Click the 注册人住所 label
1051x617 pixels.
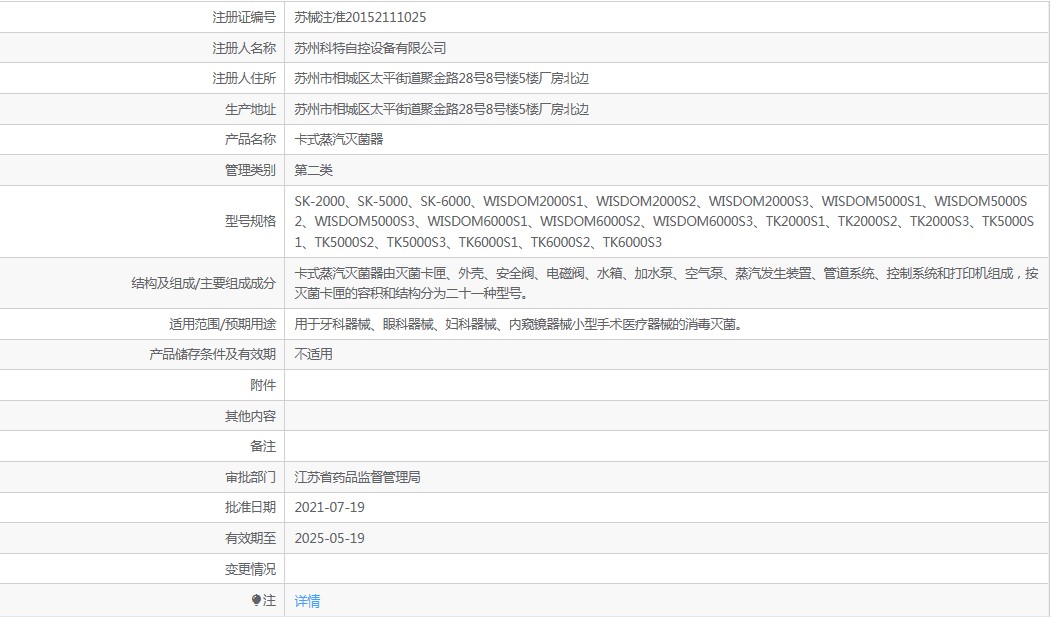click(244, 78)
